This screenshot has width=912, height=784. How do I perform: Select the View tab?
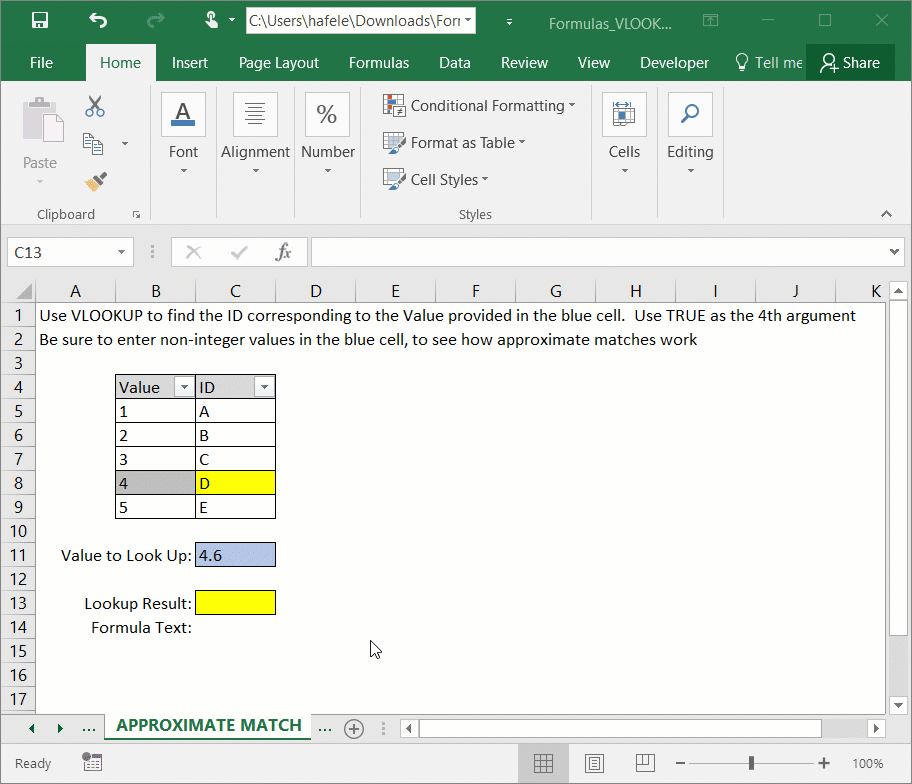coord(593,63)
